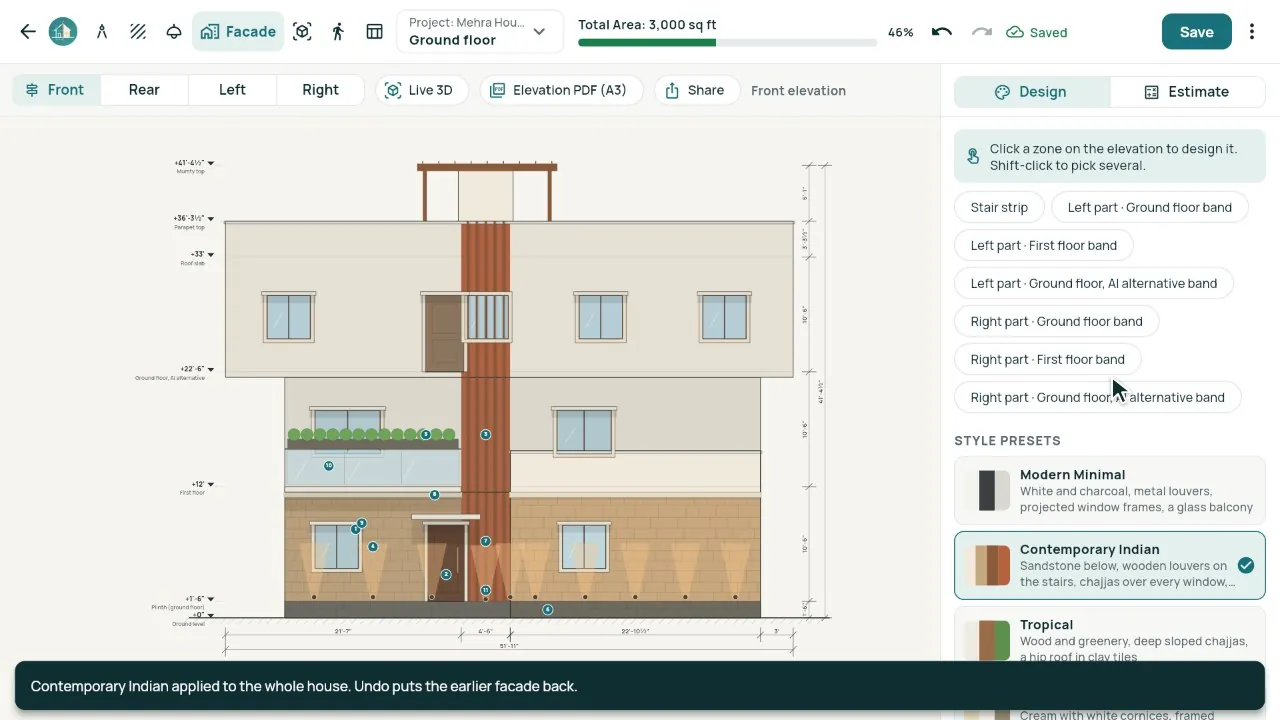This screenshot has height=720, width=1280.
Task: Click zone marker 2 on the front door
Action: tap(446, 574)
